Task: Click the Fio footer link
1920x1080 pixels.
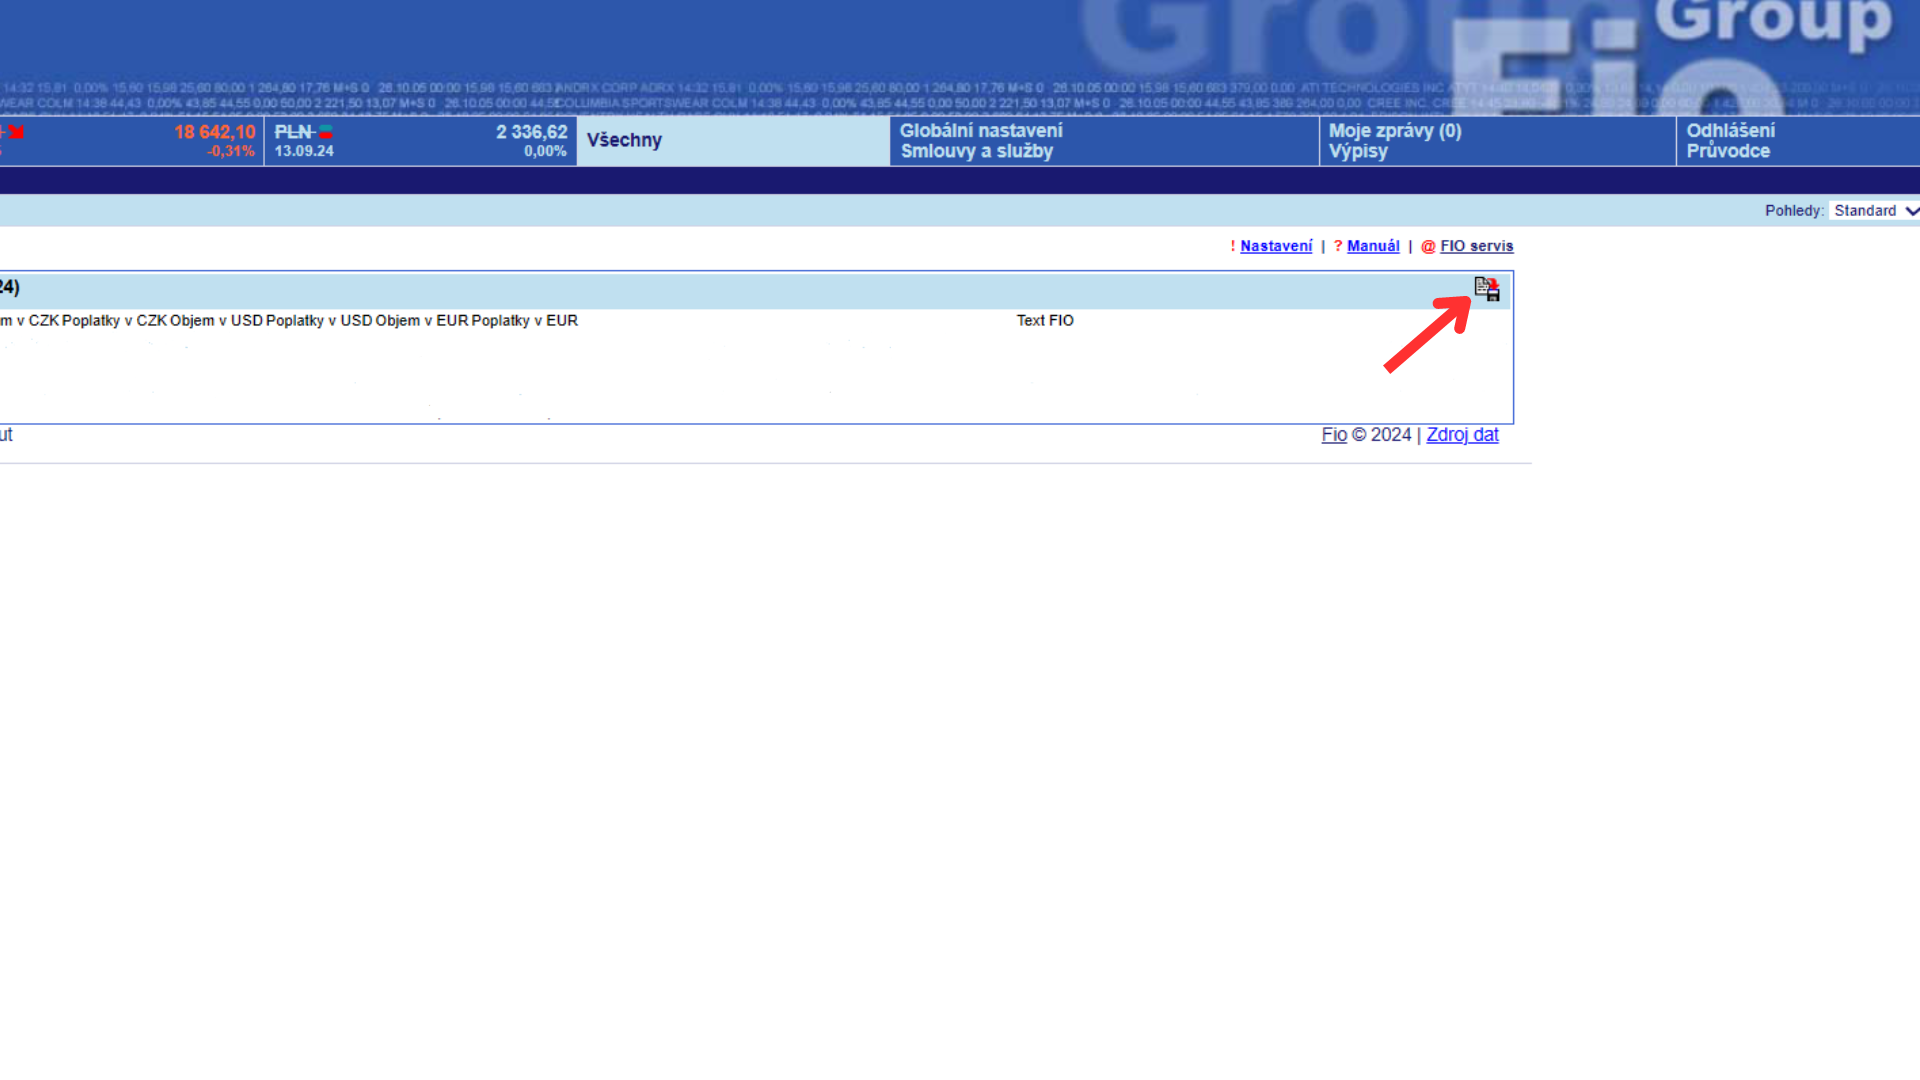Action: (x=1333, y=435)
